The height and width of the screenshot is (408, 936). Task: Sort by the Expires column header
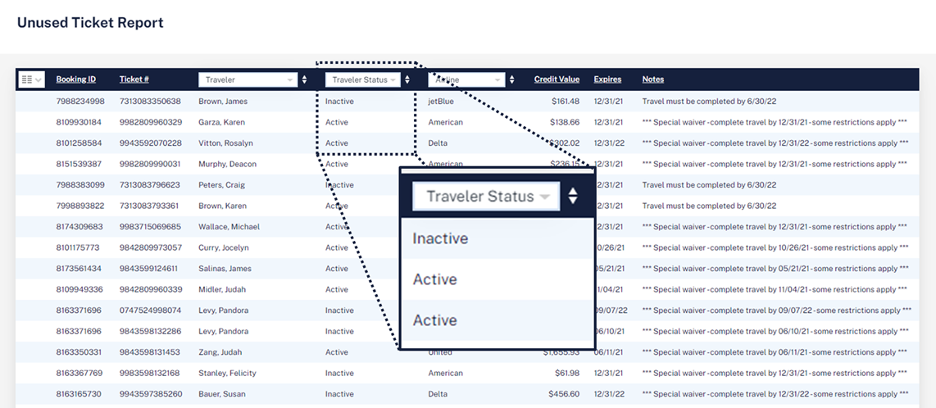pyautogui.click(x=607, y=79)
